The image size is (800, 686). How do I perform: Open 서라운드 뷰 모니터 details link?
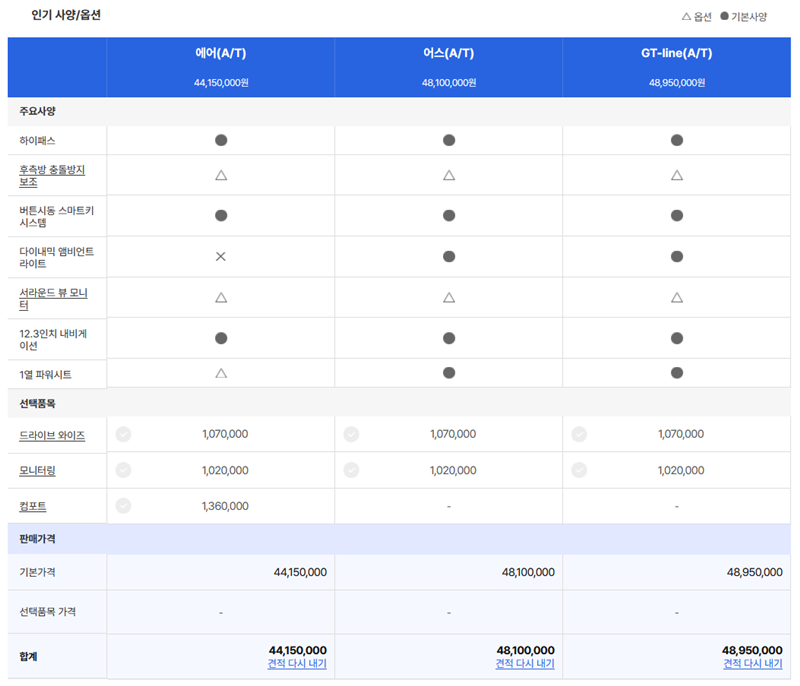pyautogui.click(x=53, y=298)
